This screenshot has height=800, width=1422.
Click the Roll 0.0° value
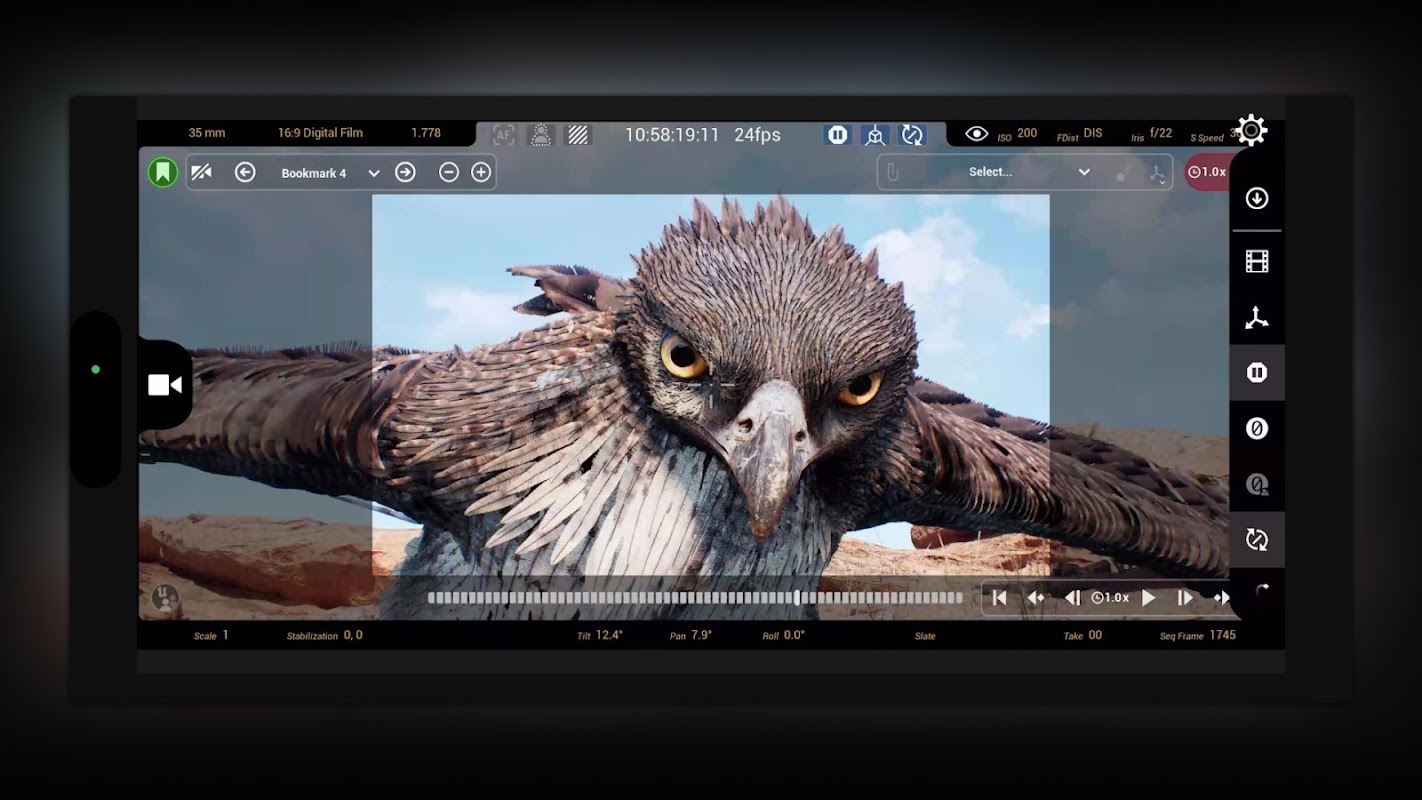[x=783, y=635]
